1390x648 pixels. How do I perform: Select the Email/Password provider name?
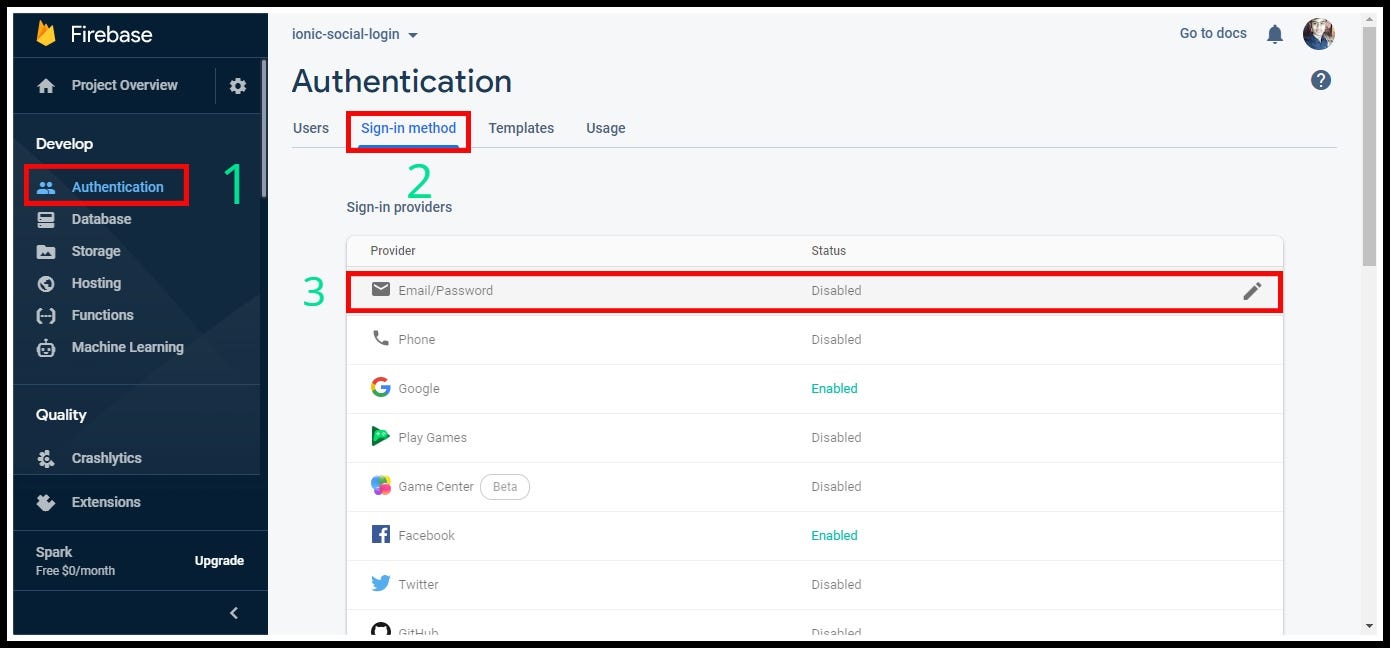(x=445, y=290)
